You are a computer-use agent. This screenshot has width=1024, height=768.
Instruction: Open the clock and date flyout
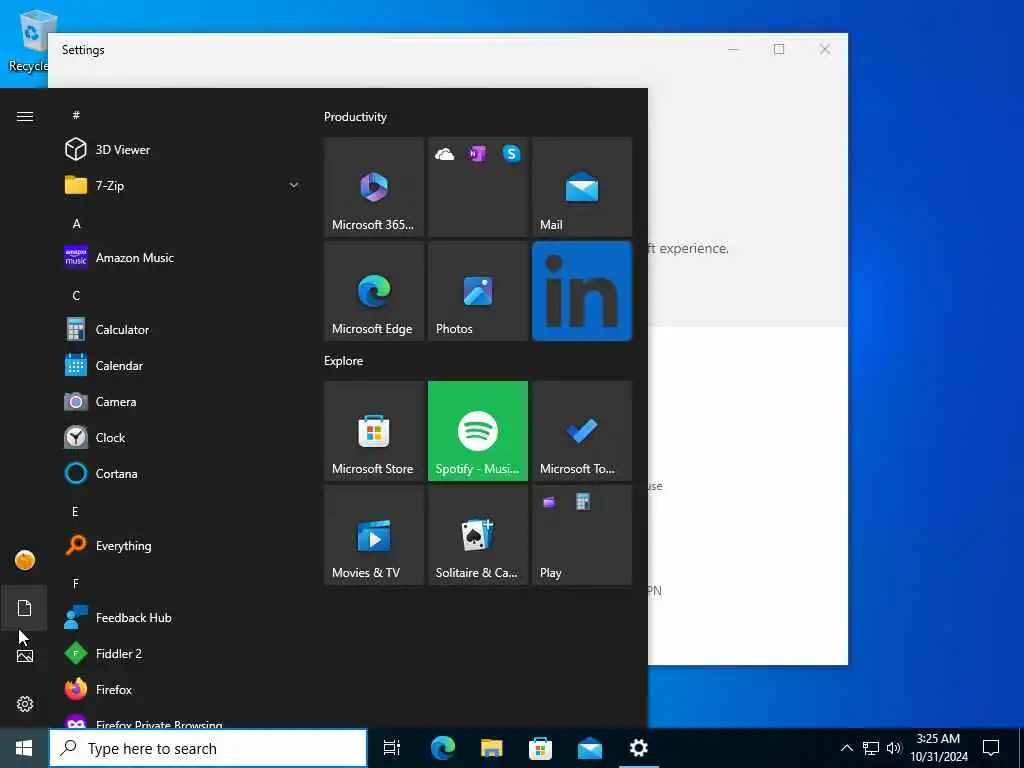pos(938,748)
